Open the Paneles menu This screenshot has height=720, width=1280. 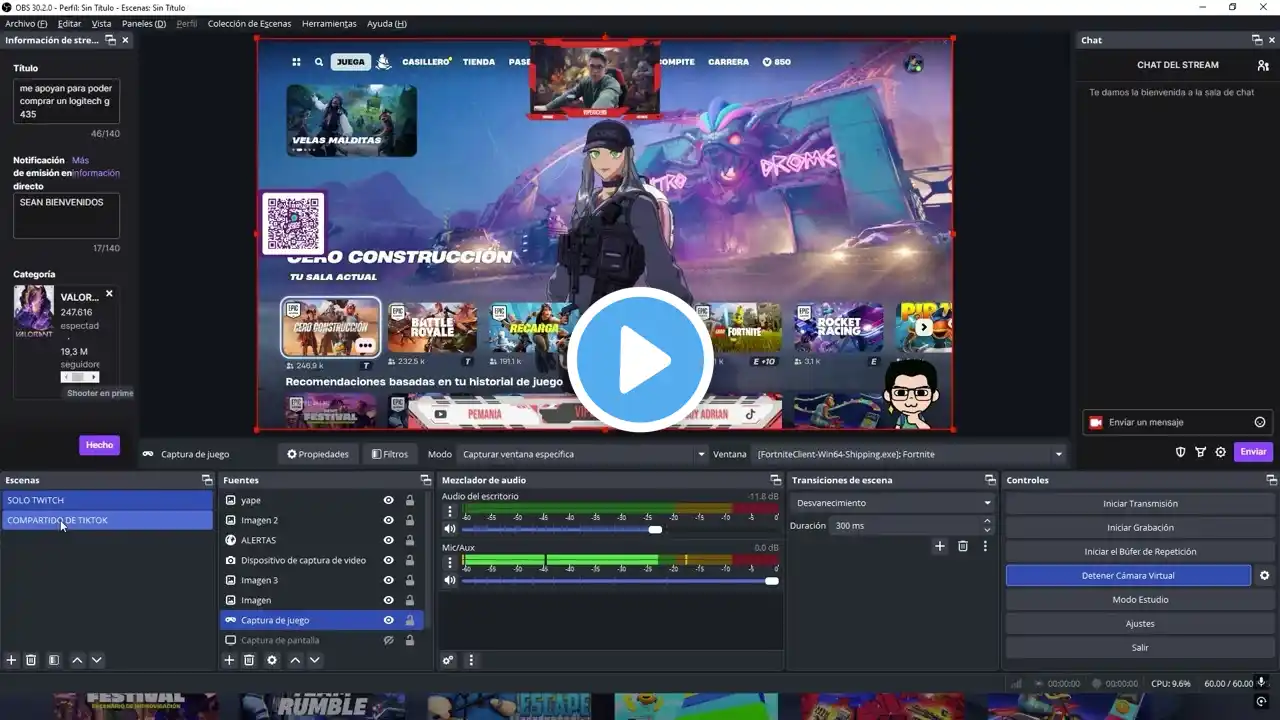point(144,23)
